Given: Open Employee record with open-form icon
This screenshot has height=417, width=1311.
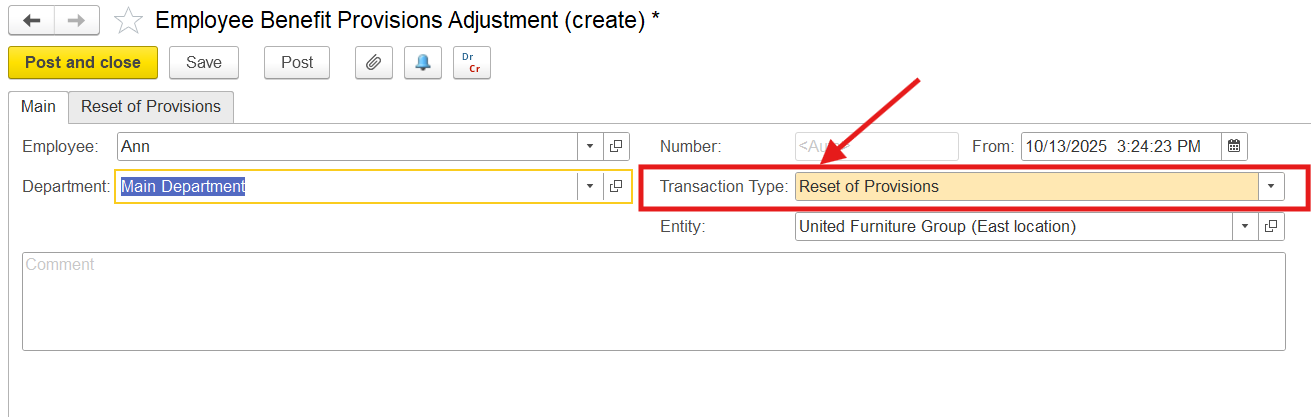Looking at the screenshot, I should pos(616,146).
